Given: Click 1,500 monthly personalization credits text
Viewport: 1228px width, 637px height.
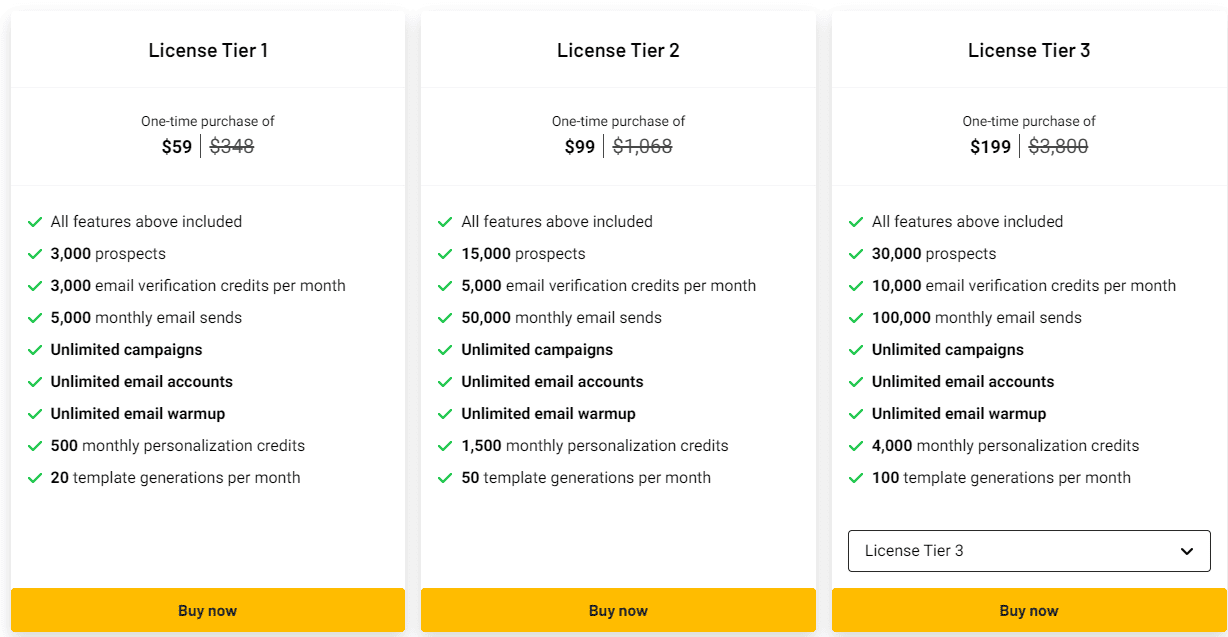Looking at the screenshot, I should point(595,446).
